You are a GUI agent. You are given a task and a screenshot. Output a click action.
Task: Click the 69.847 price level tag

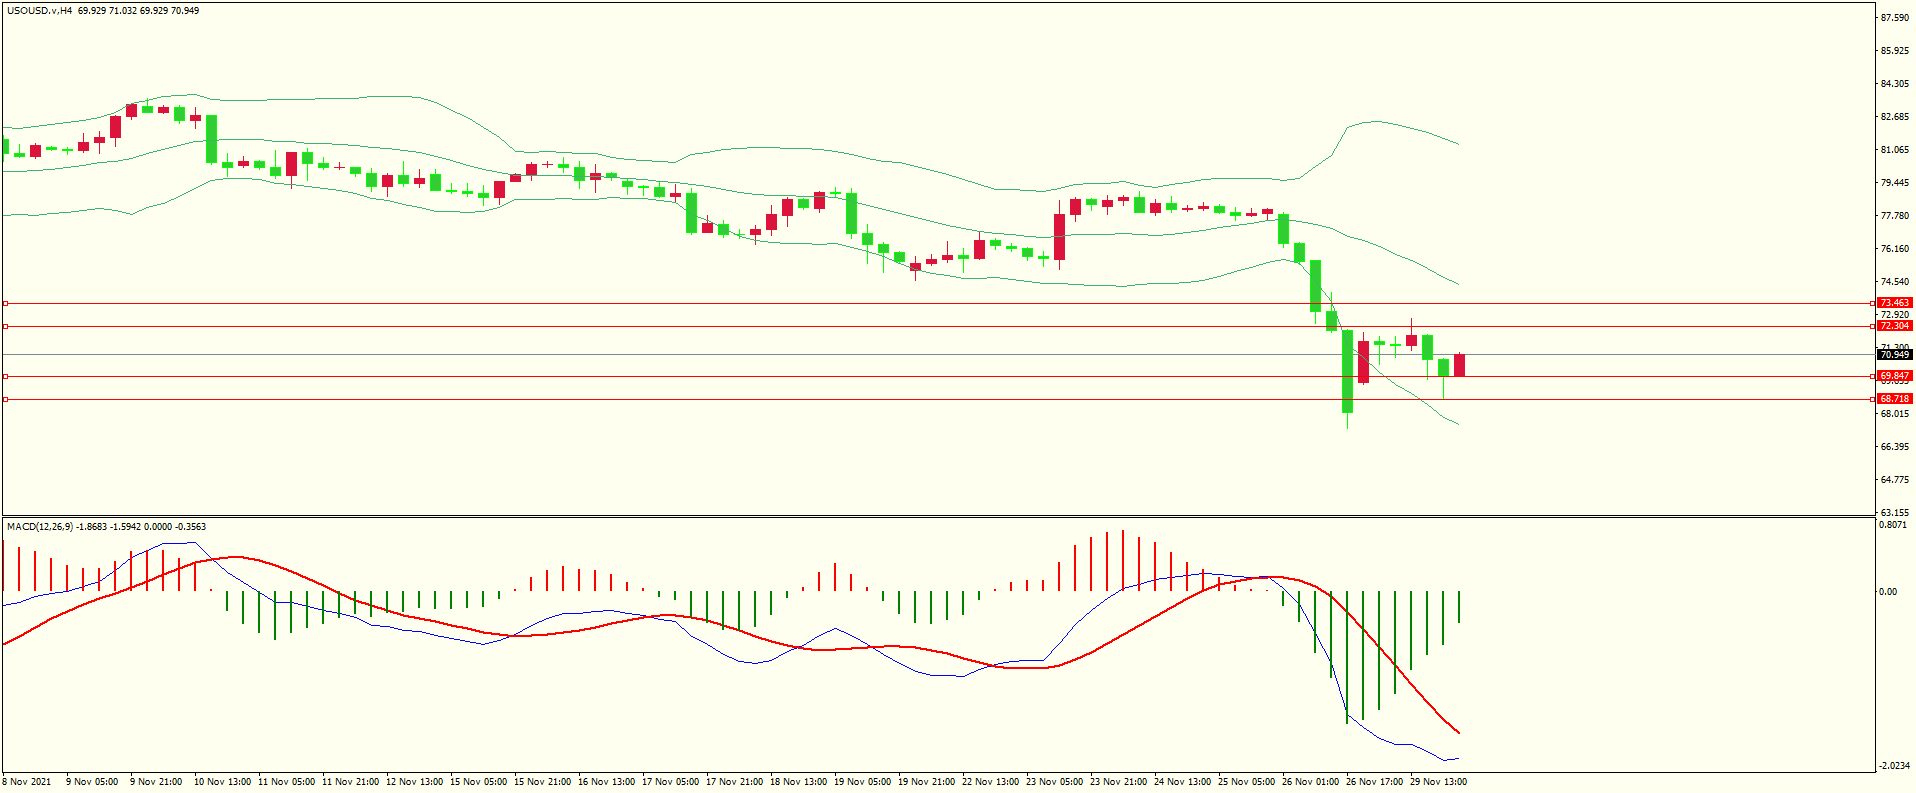click(x=1894, y=376)
